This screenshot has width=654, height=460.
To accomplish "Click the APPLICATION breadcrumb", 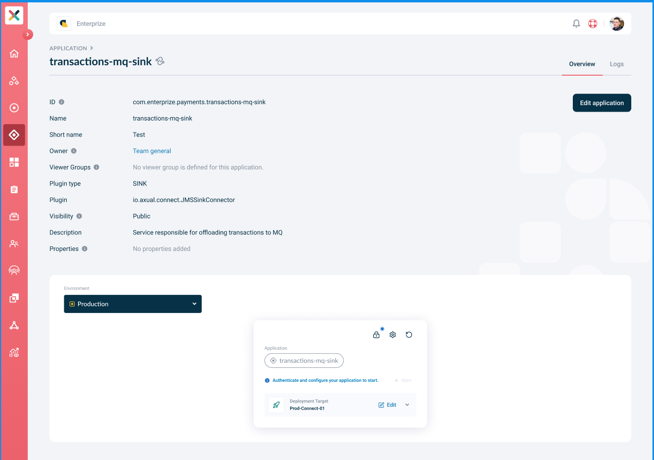I will click(68, 48).
